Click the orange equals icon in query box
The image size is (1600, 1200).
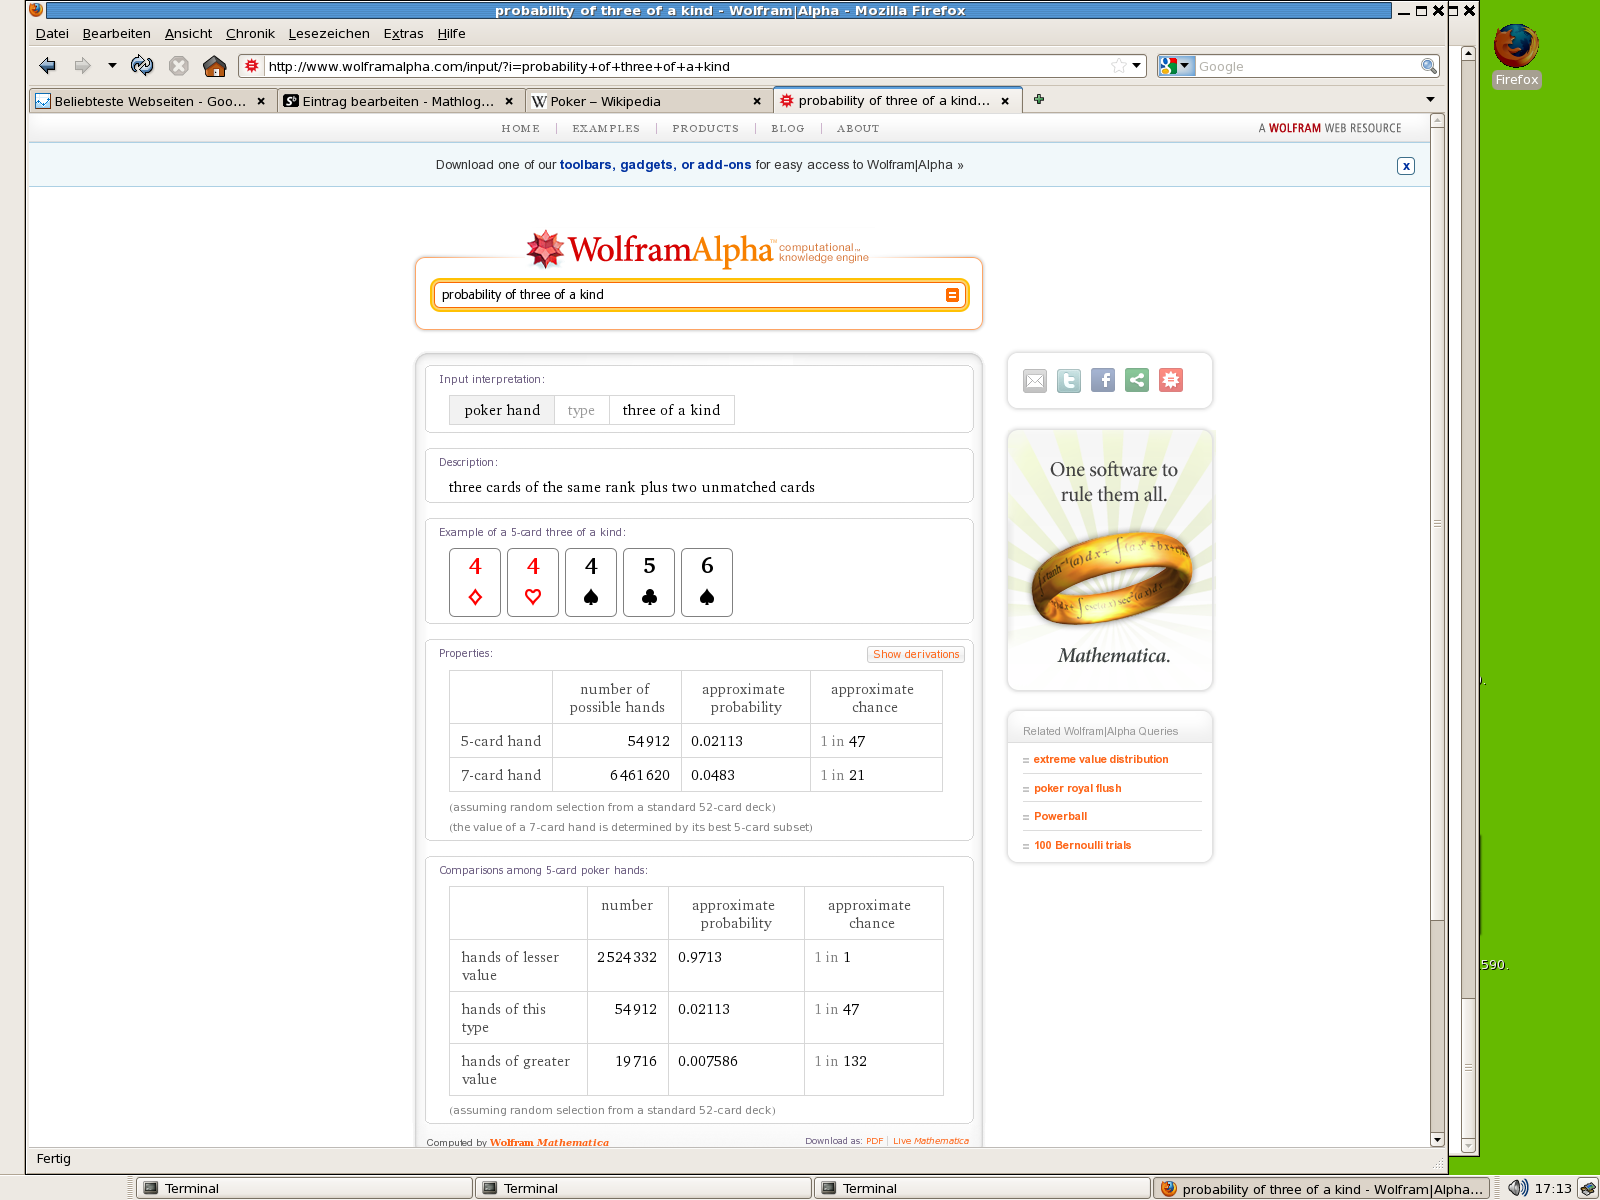[x=952, y=295]
